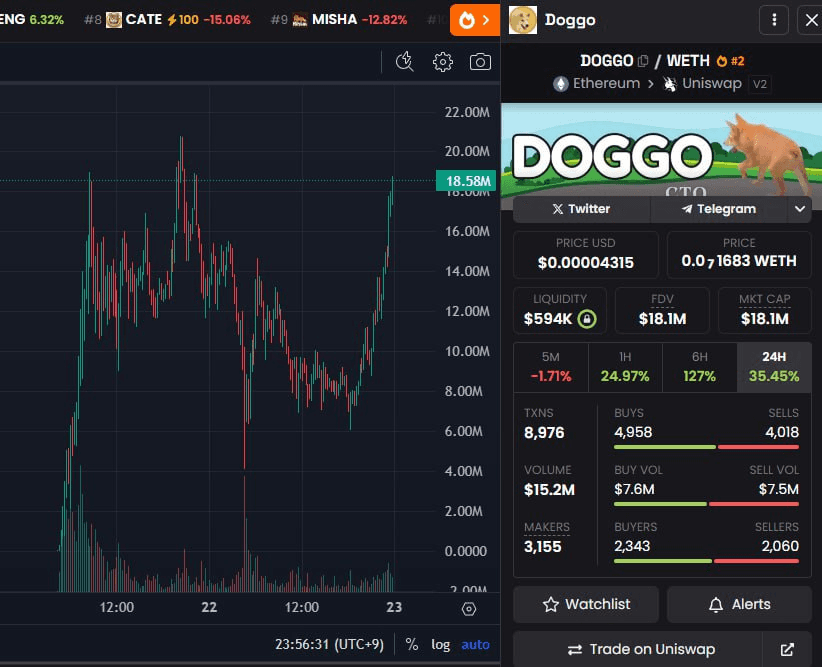Open the indicator quick search icon
The width and height of the screenshot is (822, 667).
pyautogui.click(x=405, y=62)
